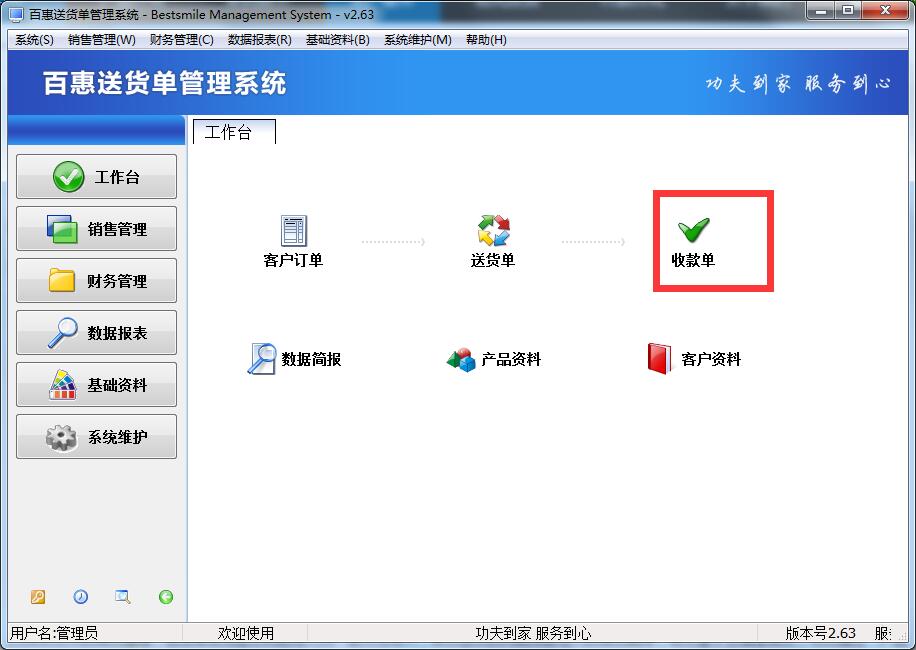Click the 财务管理 sidebar button
The image size is (916, 650).
tap(96, 281)
